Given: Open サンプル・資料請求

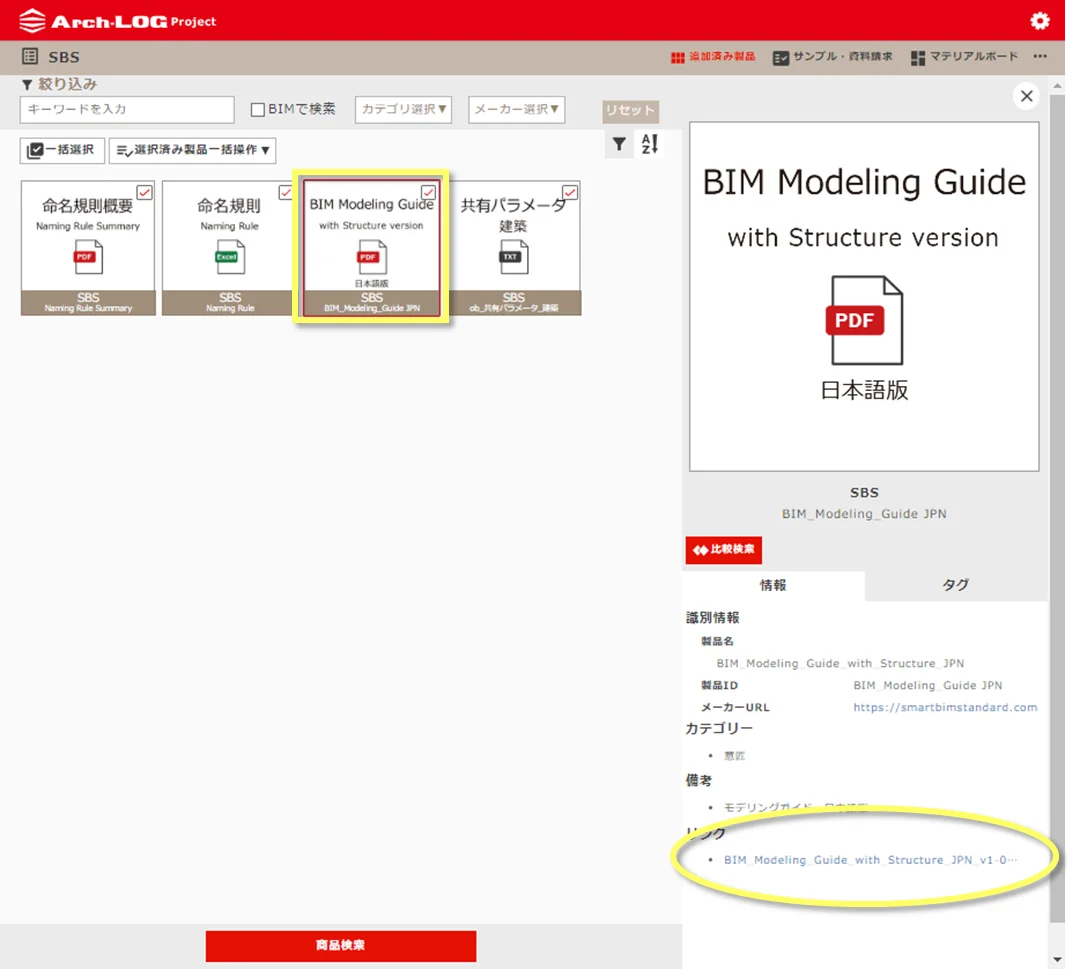Looking at the screenshot, I should tap(832, 57).
